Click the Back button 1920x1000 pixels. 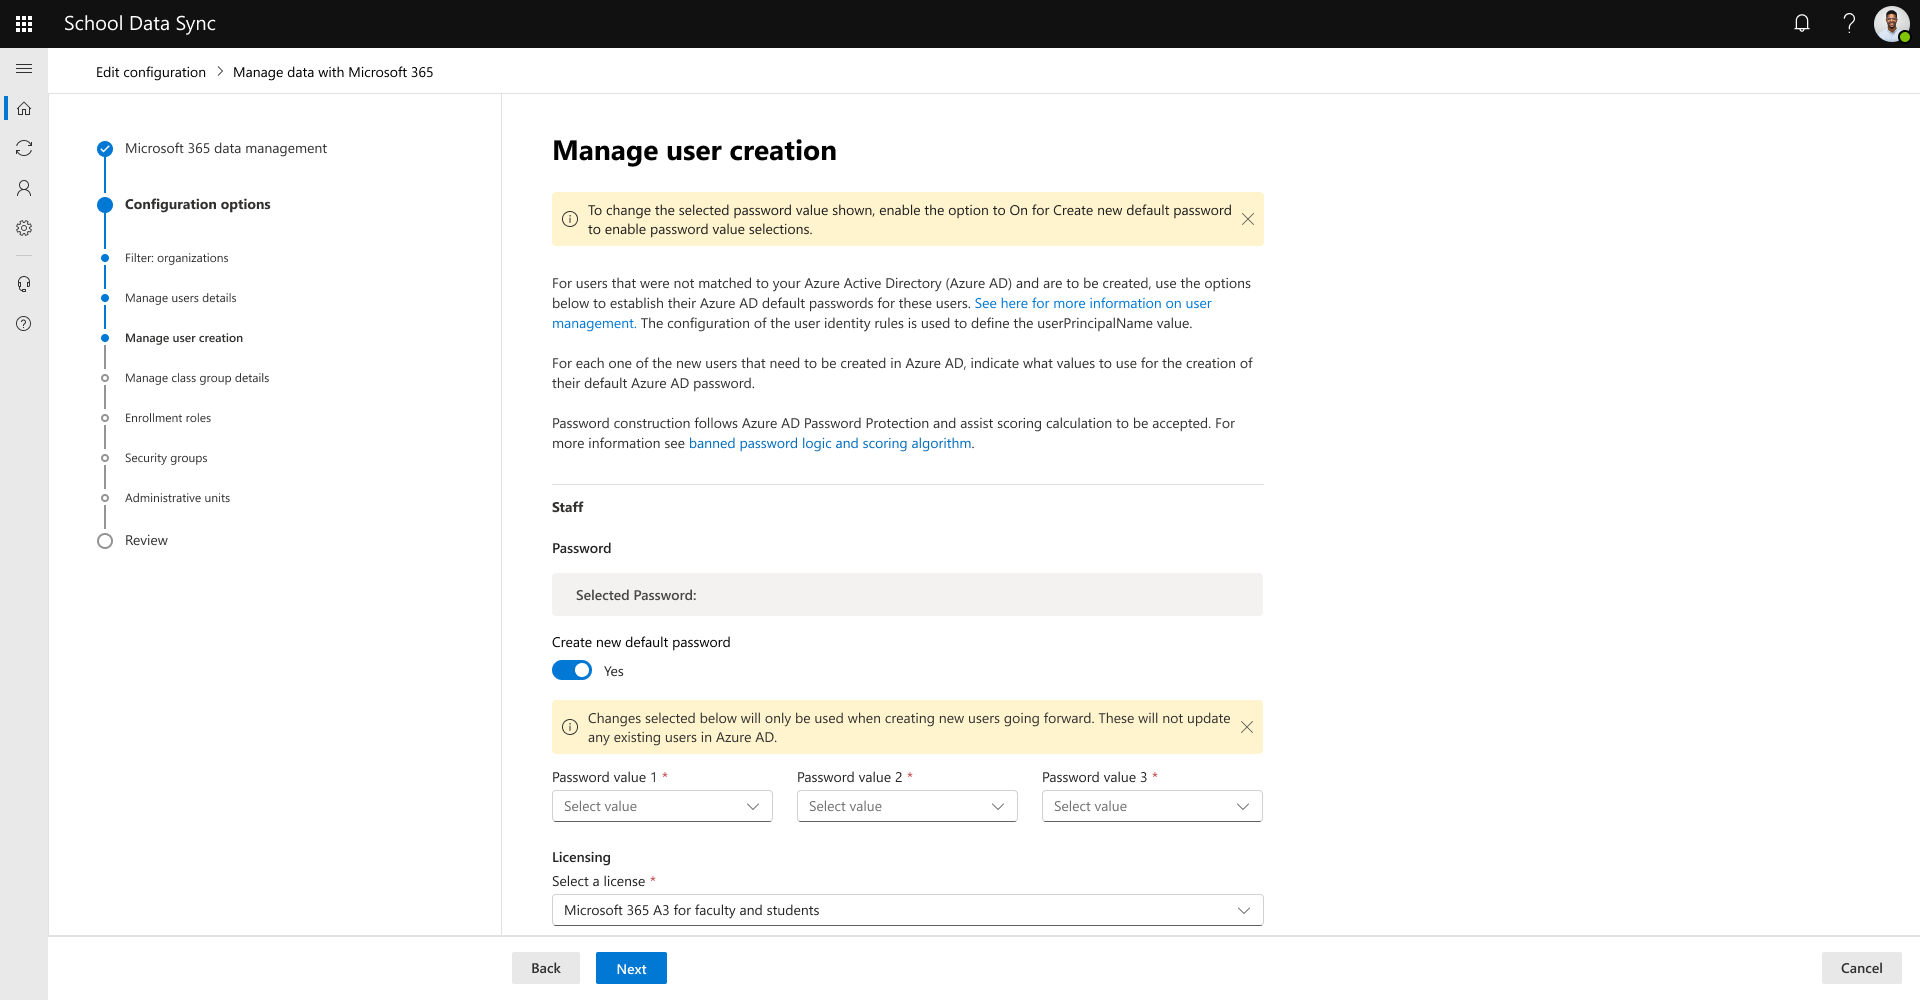(x=546, y=968)
